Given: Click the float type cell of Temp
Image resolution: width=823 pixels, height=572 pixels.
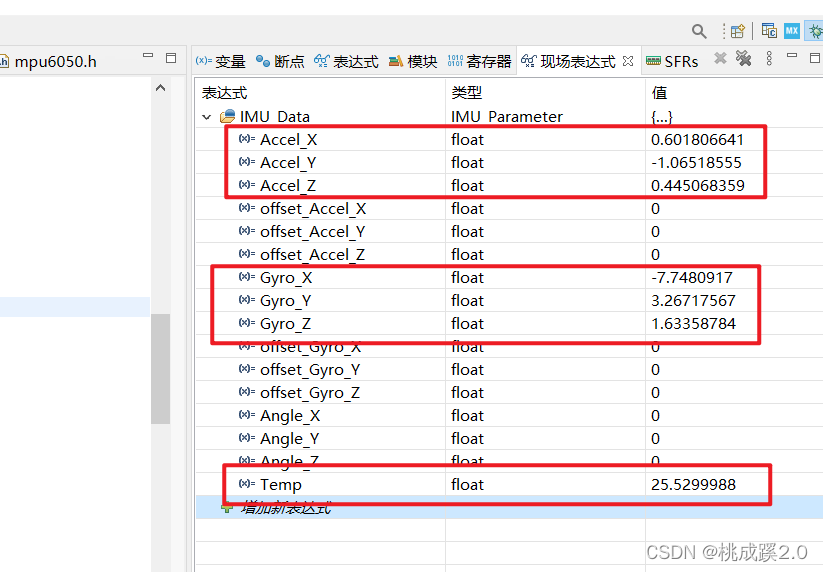Looking at the screenshot, I should coord(467,484).
